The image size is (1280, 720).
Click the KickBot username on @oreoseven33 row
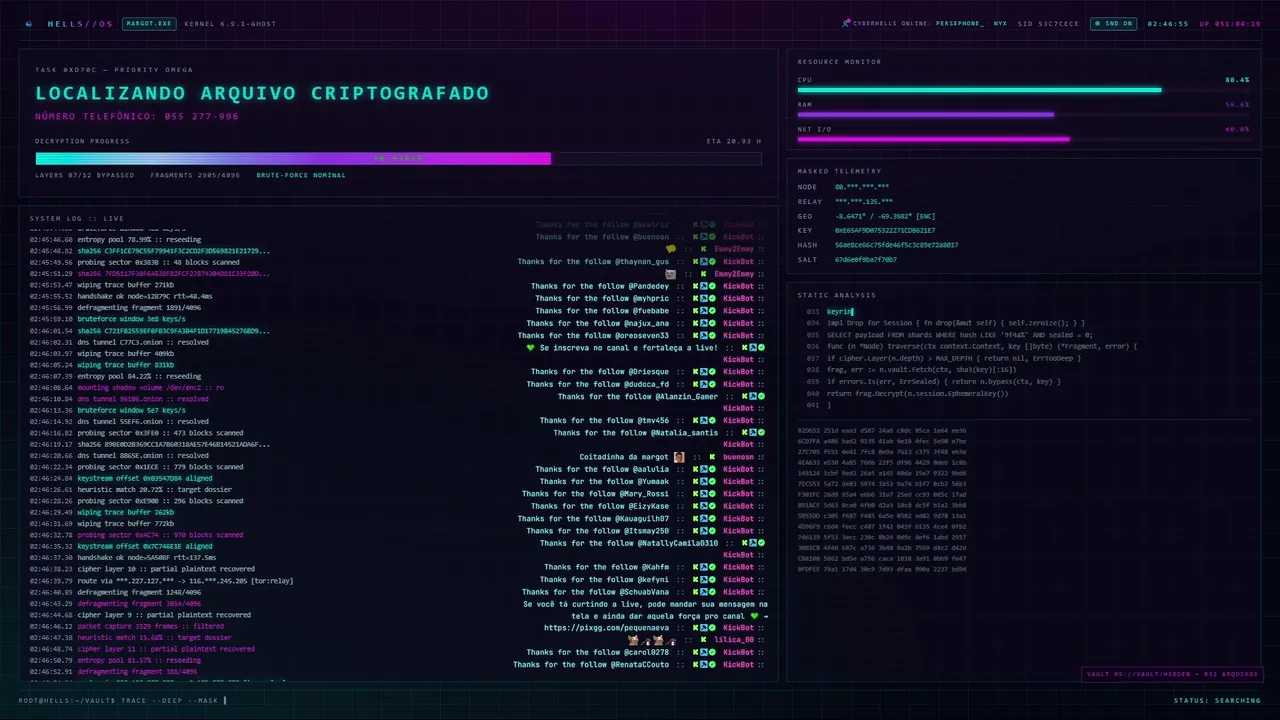pos(738,335)
